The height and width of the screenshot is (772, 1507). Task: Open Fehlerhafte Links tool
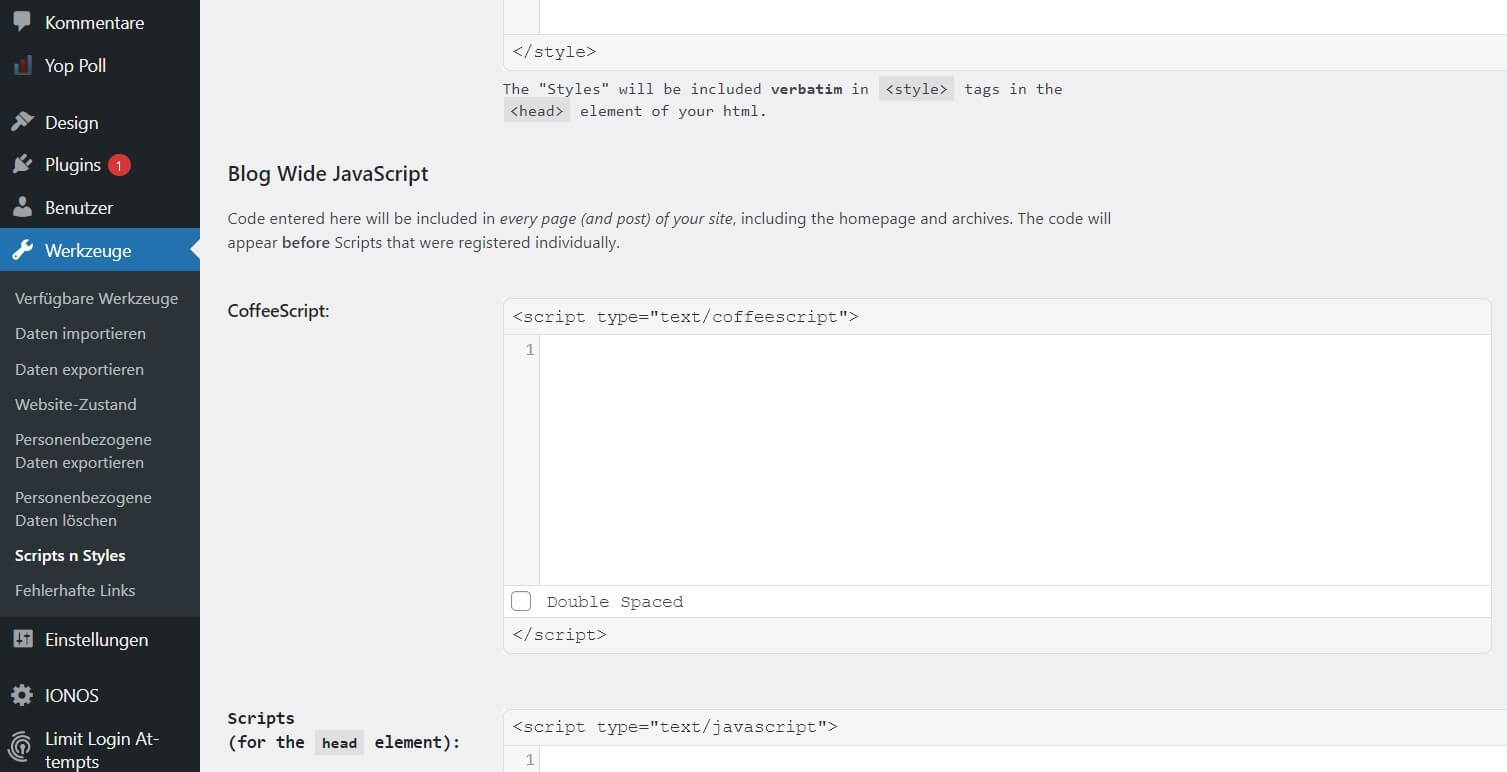pos(75,590)
